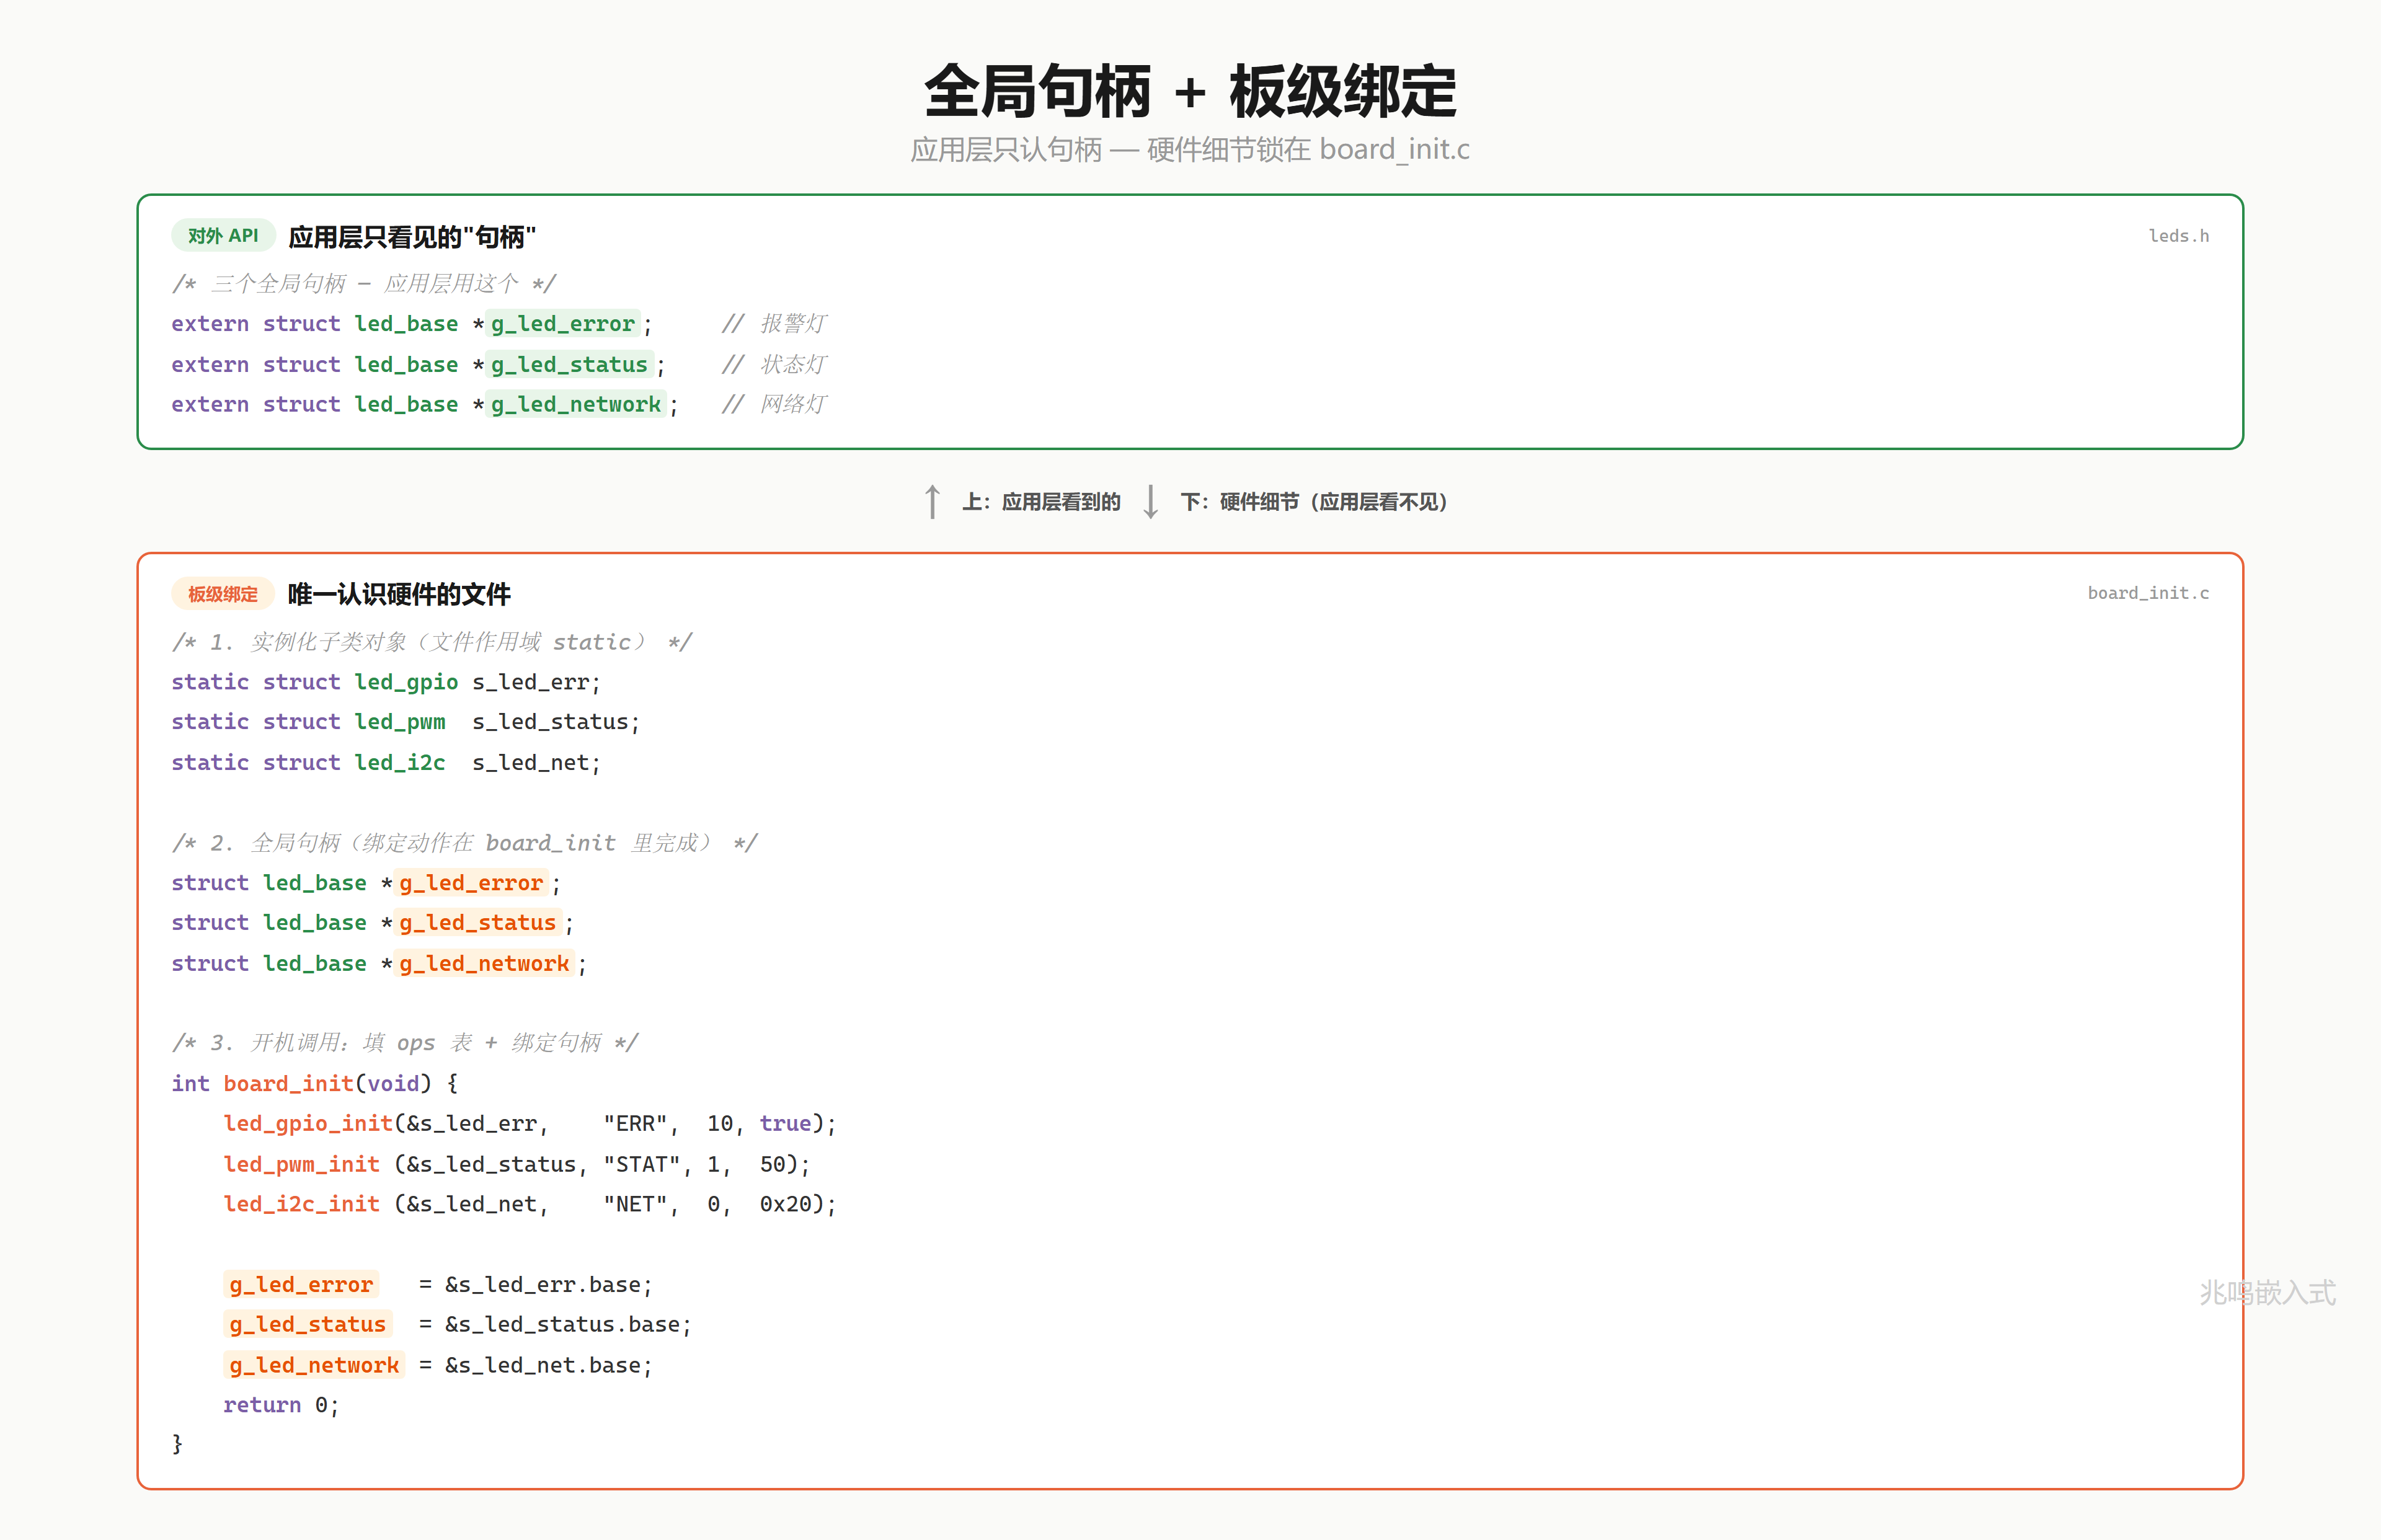Click the subtitle mentioning board_init.c

click(1190, 150)
